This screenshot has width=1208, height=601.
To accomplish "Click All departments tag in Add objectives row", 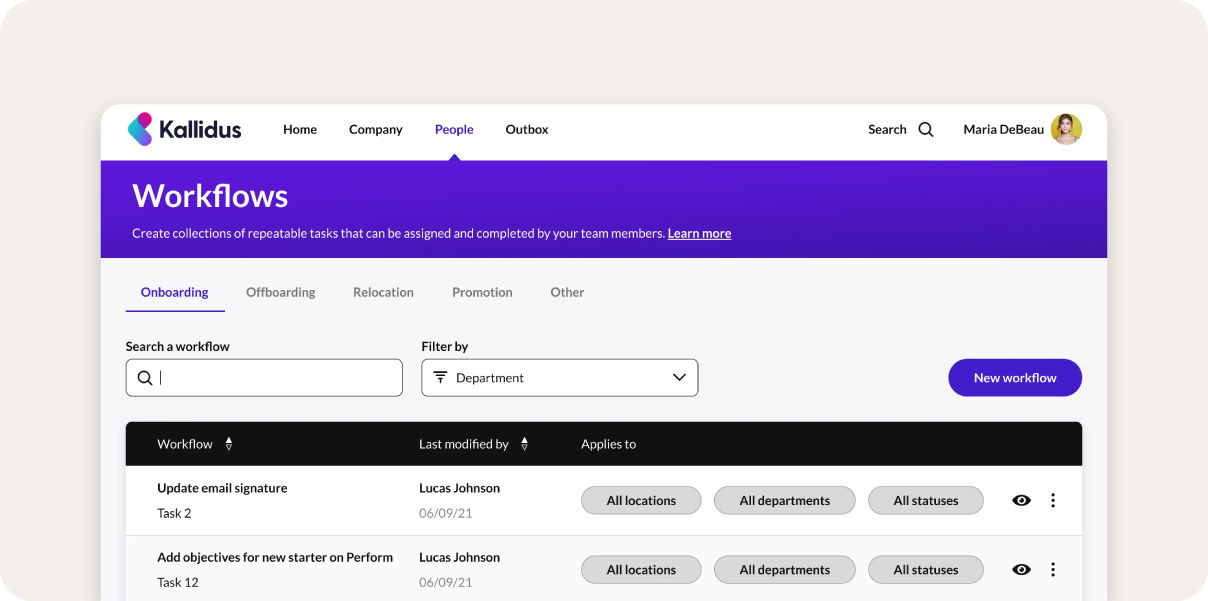I will [x=785, y=569].
